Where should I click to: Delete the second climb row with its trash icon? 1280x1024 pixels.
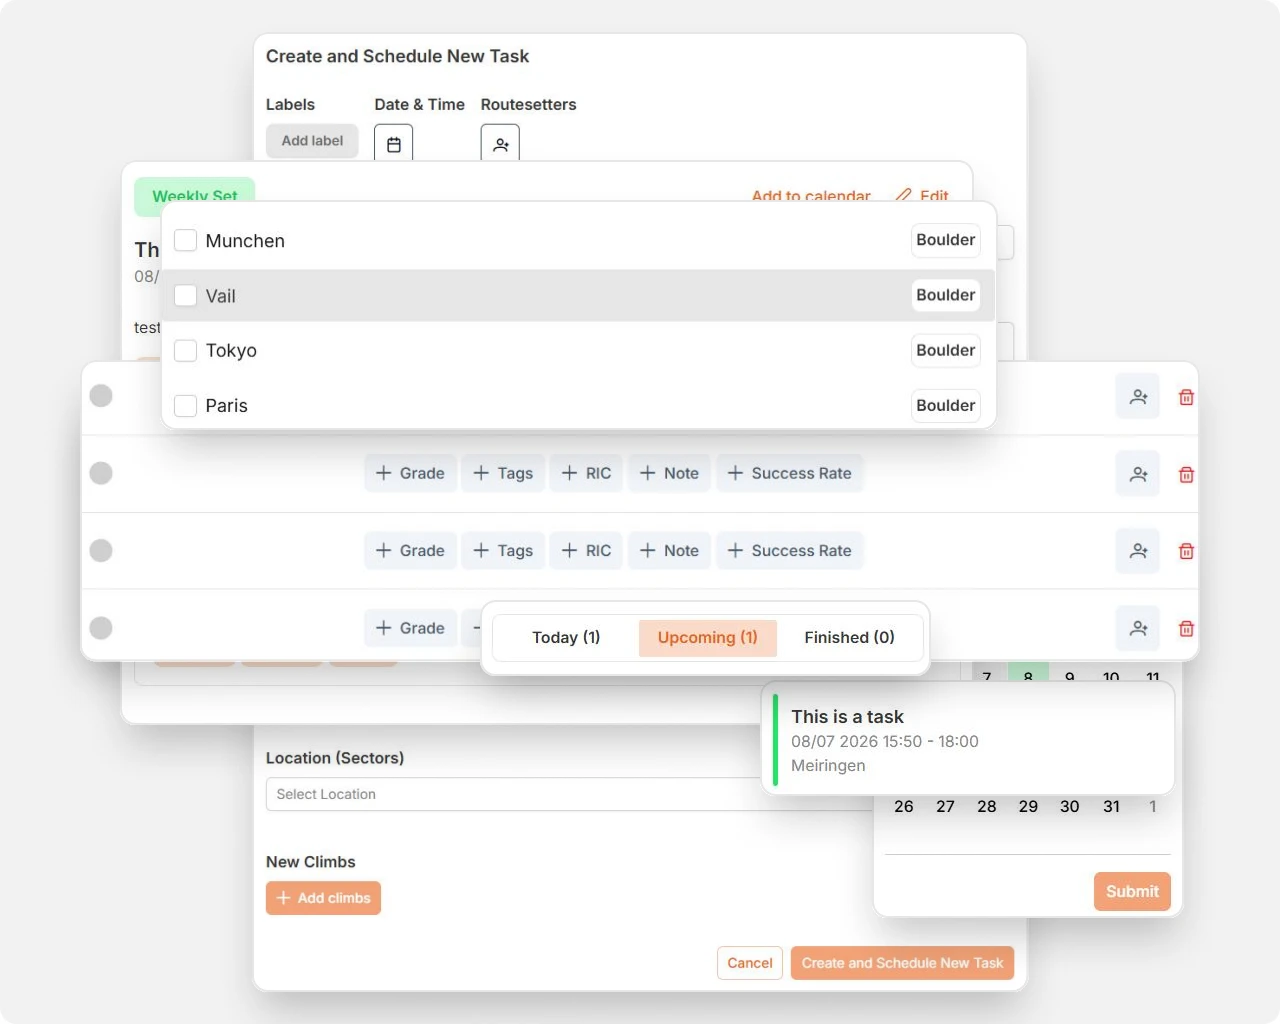[x=1186, y=474]
